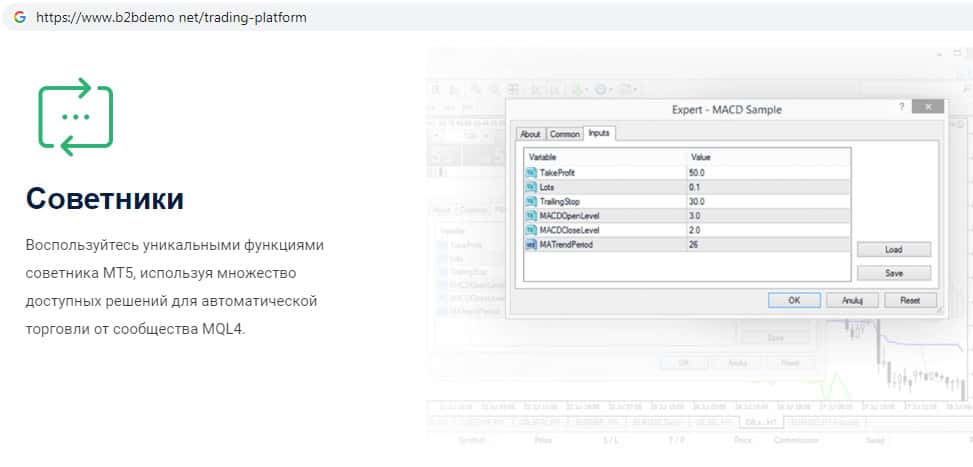The image size is (973, 467).
Task: Switch to the About tab
Action: pyautogui.click(x=530, y=134)
